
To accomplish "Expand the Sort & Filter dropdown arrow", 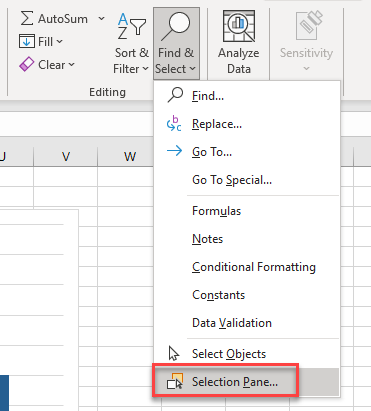I will 145,69.
